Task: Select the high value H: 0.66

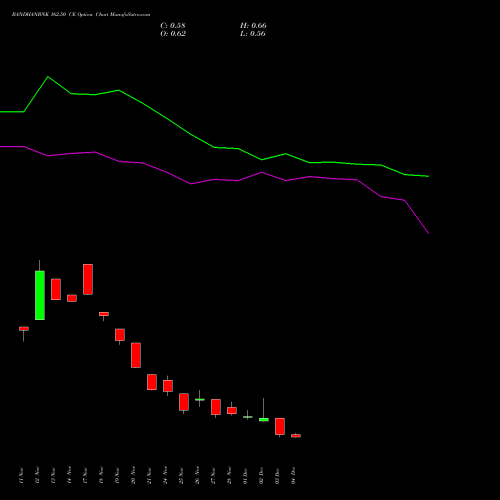Action: [x=253, y=26]
